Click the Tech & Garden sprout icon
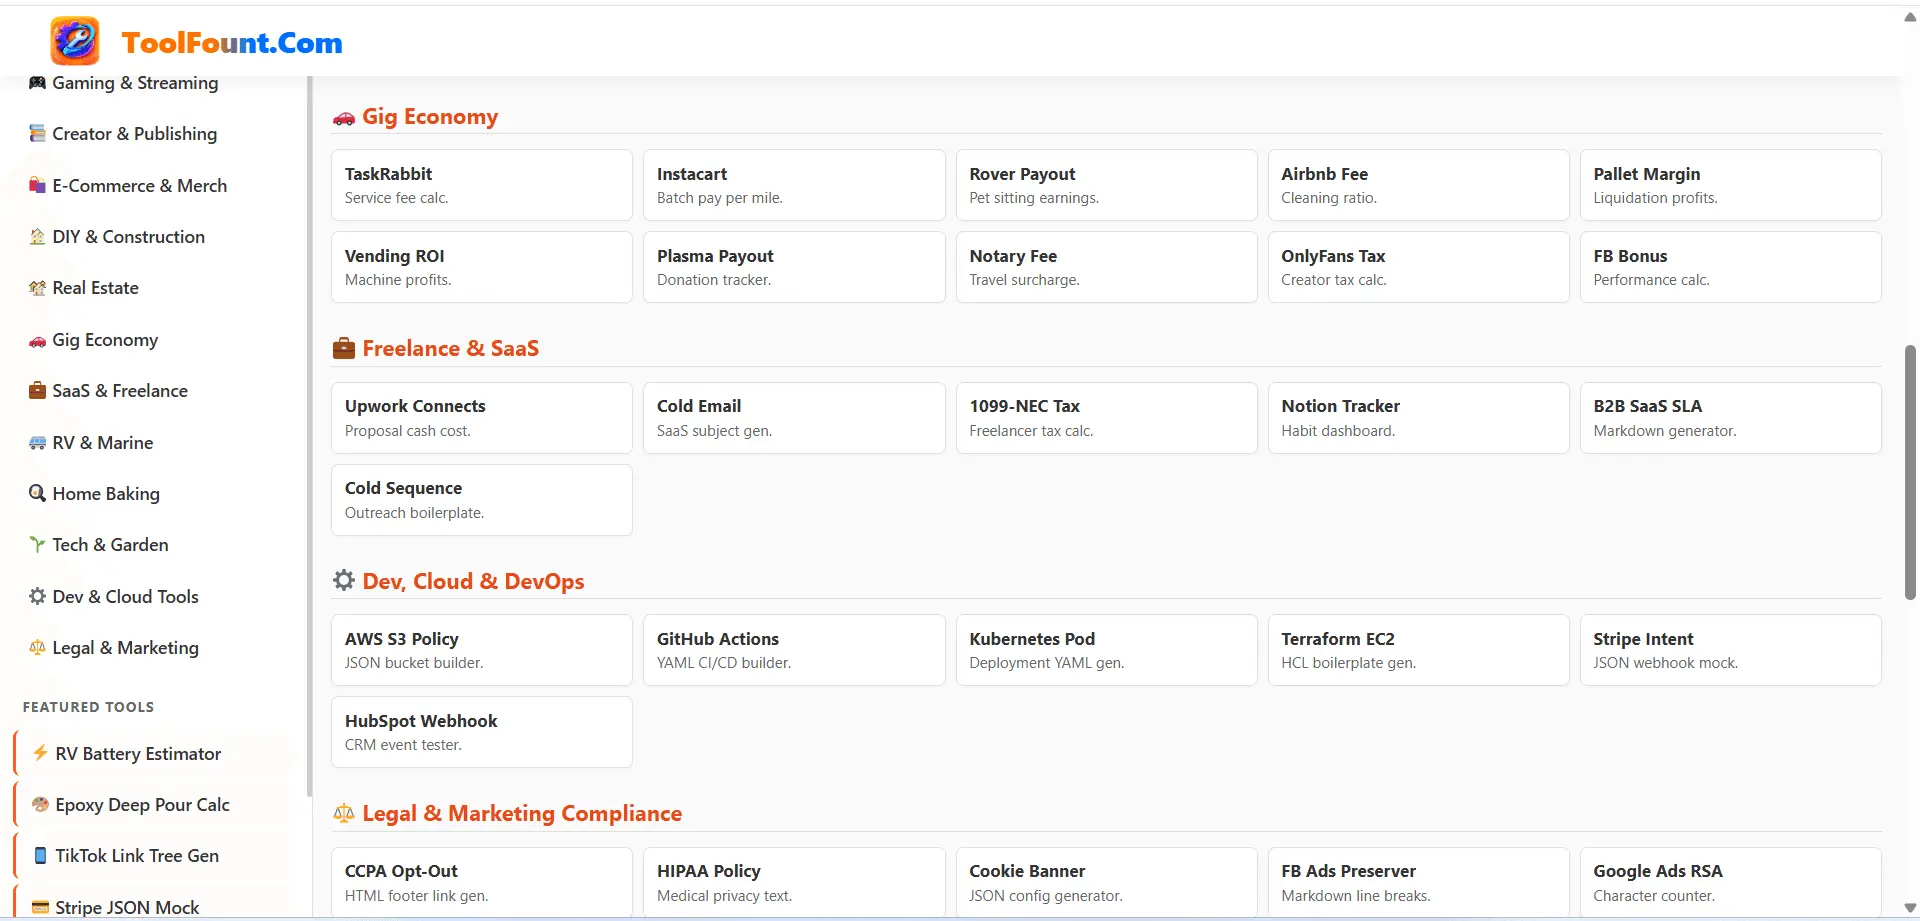 pyautogui.click(x=37, y=544)
